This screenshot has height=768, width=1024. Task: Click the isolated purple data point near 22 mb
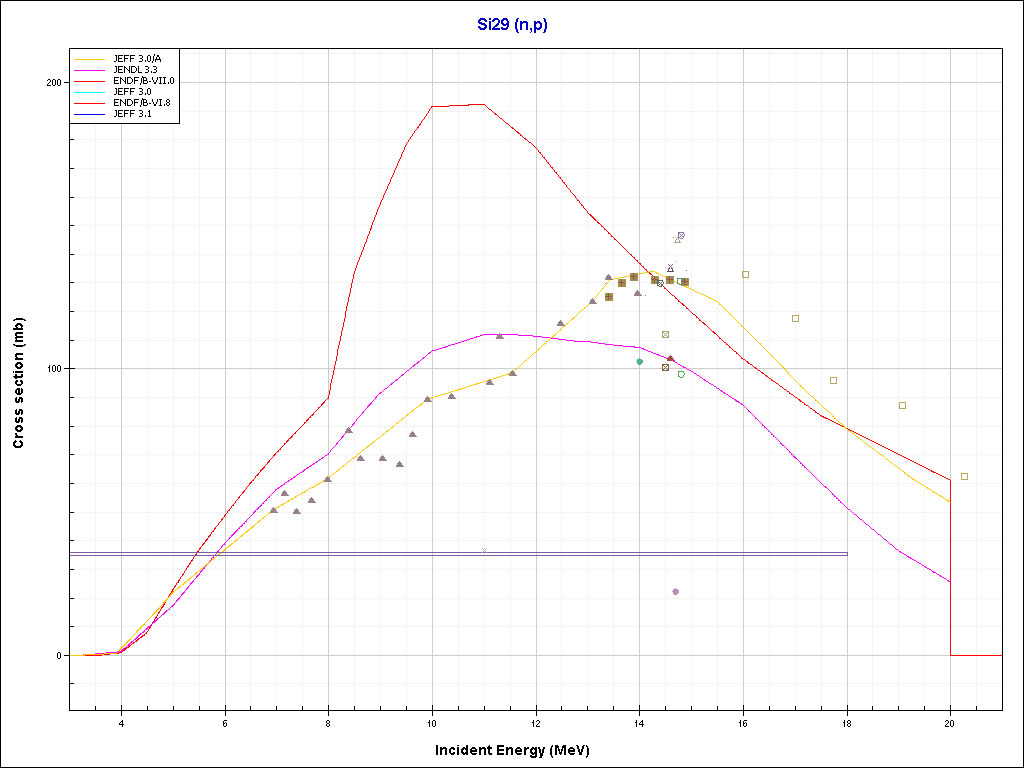point(675,592)
